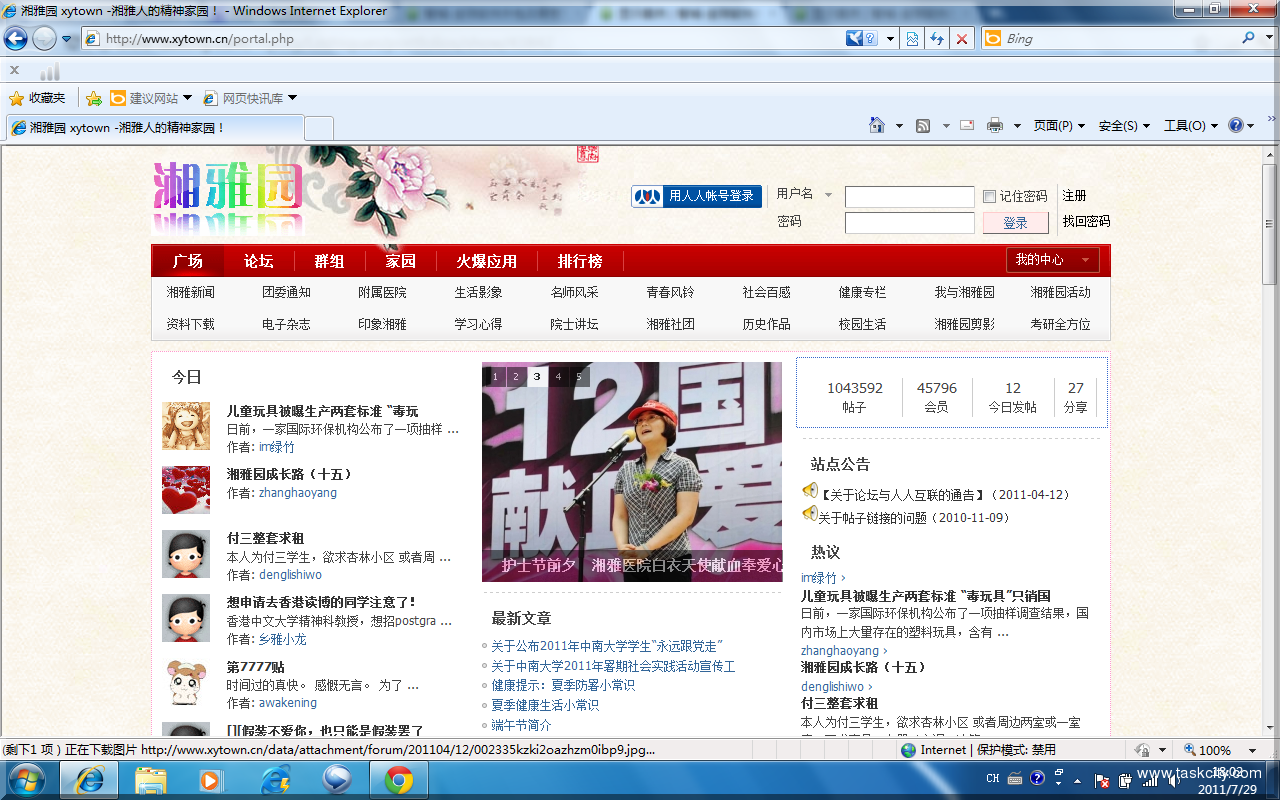
Task: Switch to the 论坛 navigation tab
Action: click(258, 261)
